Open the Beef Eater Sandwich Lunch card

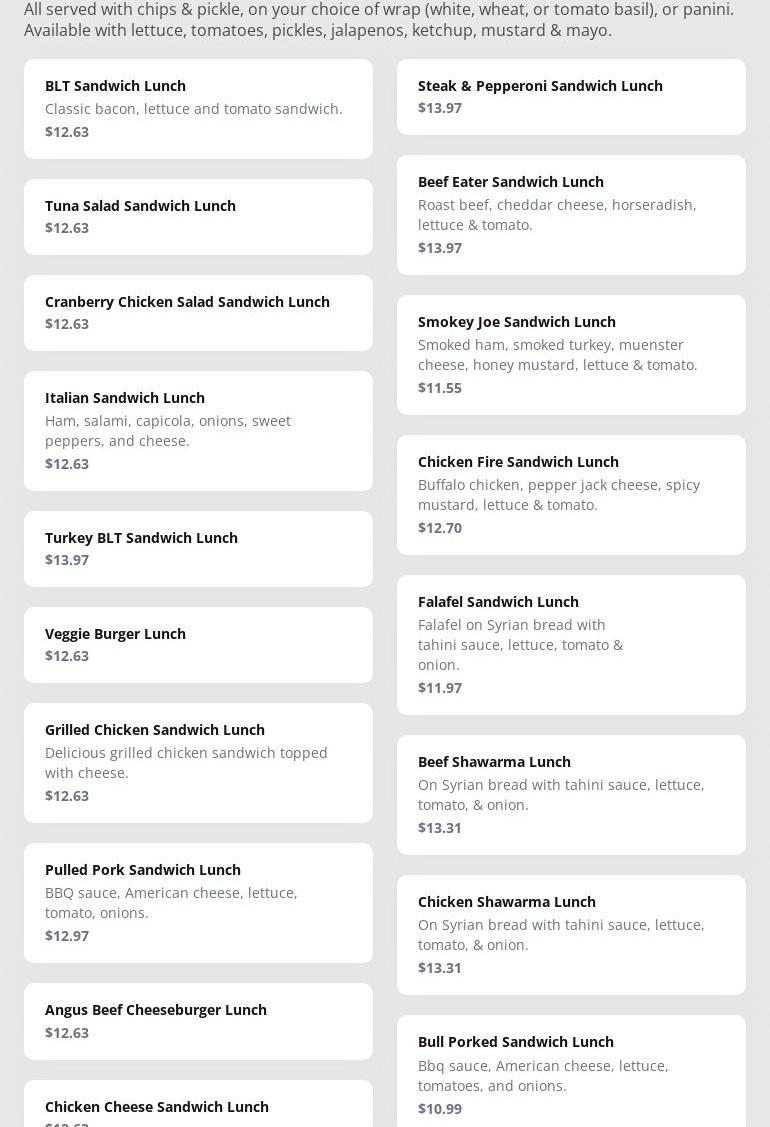click(x=571, y=214)
